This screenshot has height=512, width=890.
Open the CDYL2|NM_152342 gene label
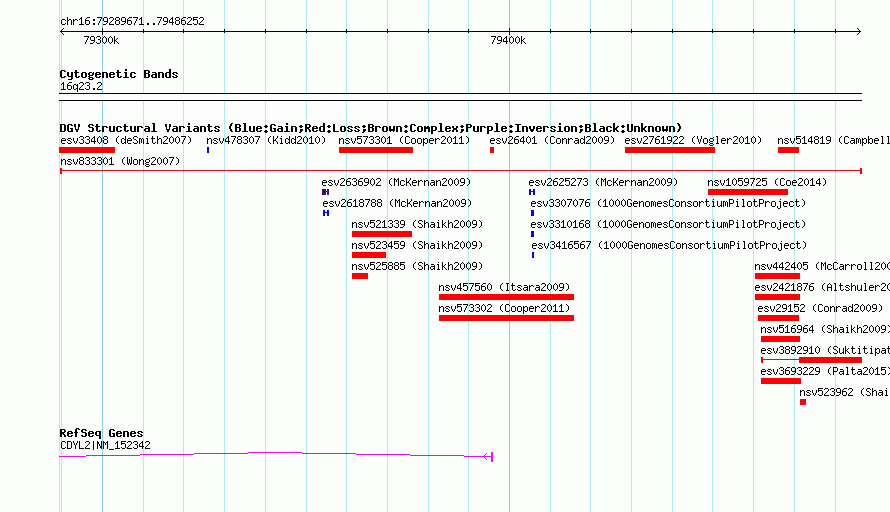pyautogui.click(x=105, y=446)
